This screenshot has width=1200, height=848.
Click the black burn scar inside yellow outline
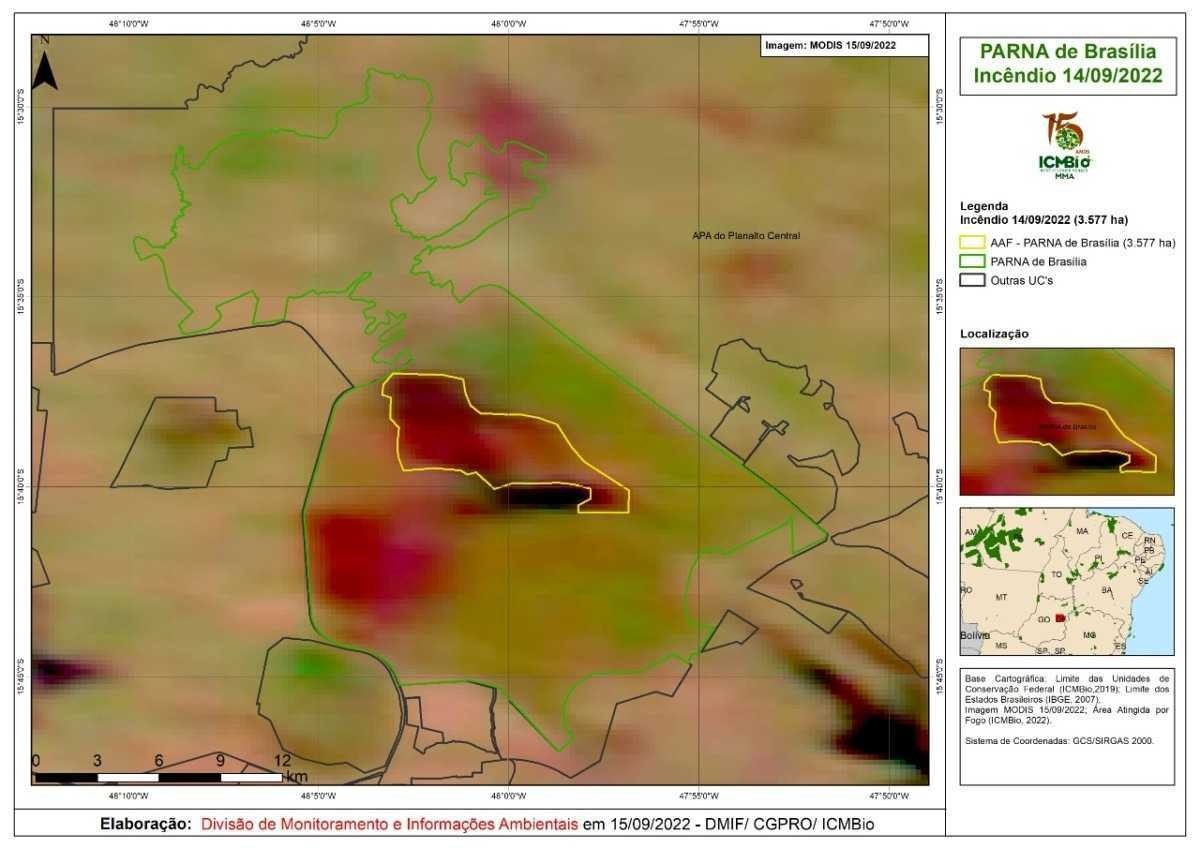[x=545, y=496]
